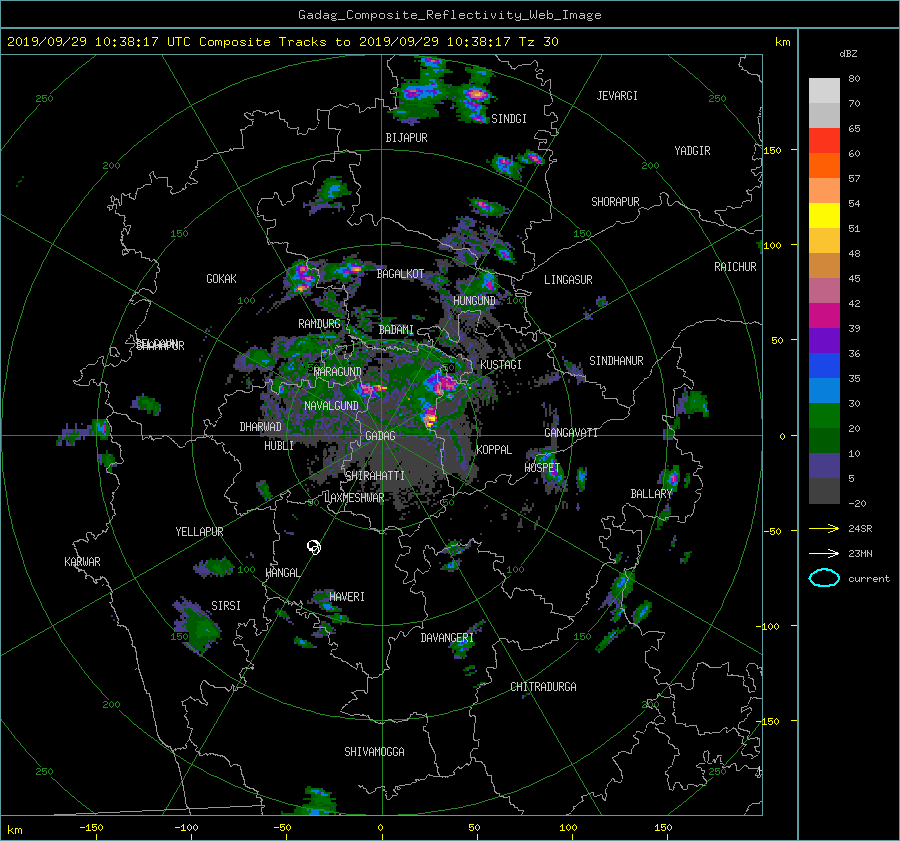Click the HANGAL city label
Screen dimensions: 900x841
(282, 573)
